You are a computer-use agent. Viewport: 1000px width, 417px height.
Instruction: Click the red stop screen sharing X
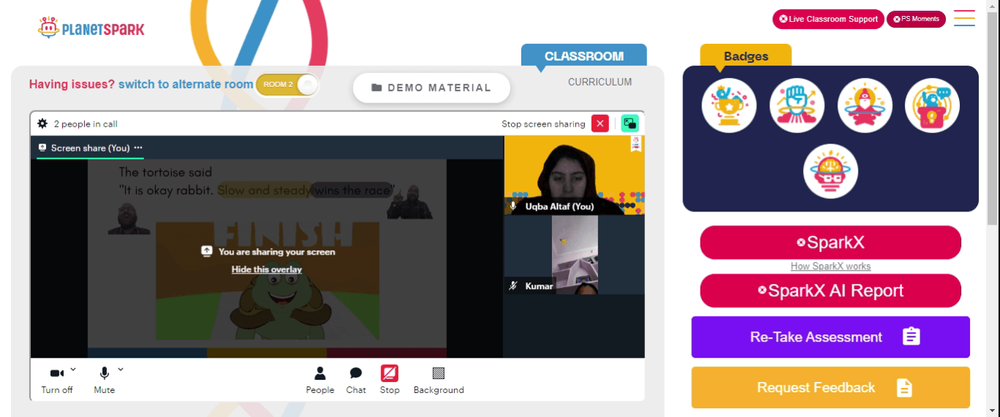coord(600,124)
